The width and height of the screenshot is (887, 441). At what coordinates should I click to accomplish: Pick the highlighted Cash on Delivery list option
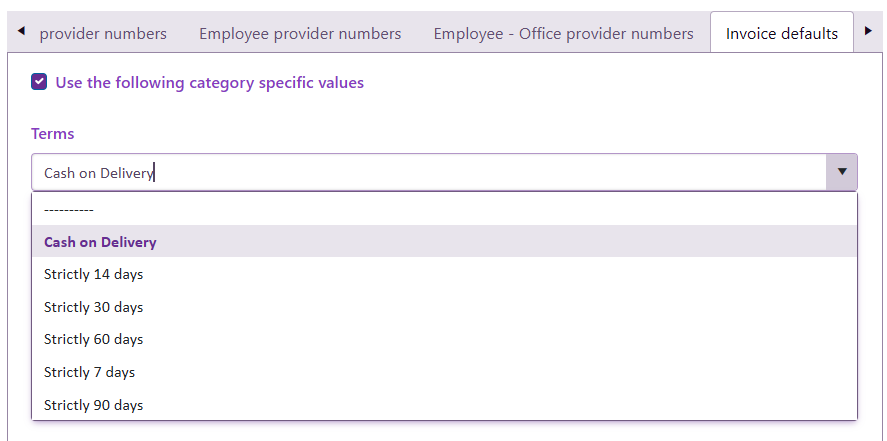(x=100, y=242)
